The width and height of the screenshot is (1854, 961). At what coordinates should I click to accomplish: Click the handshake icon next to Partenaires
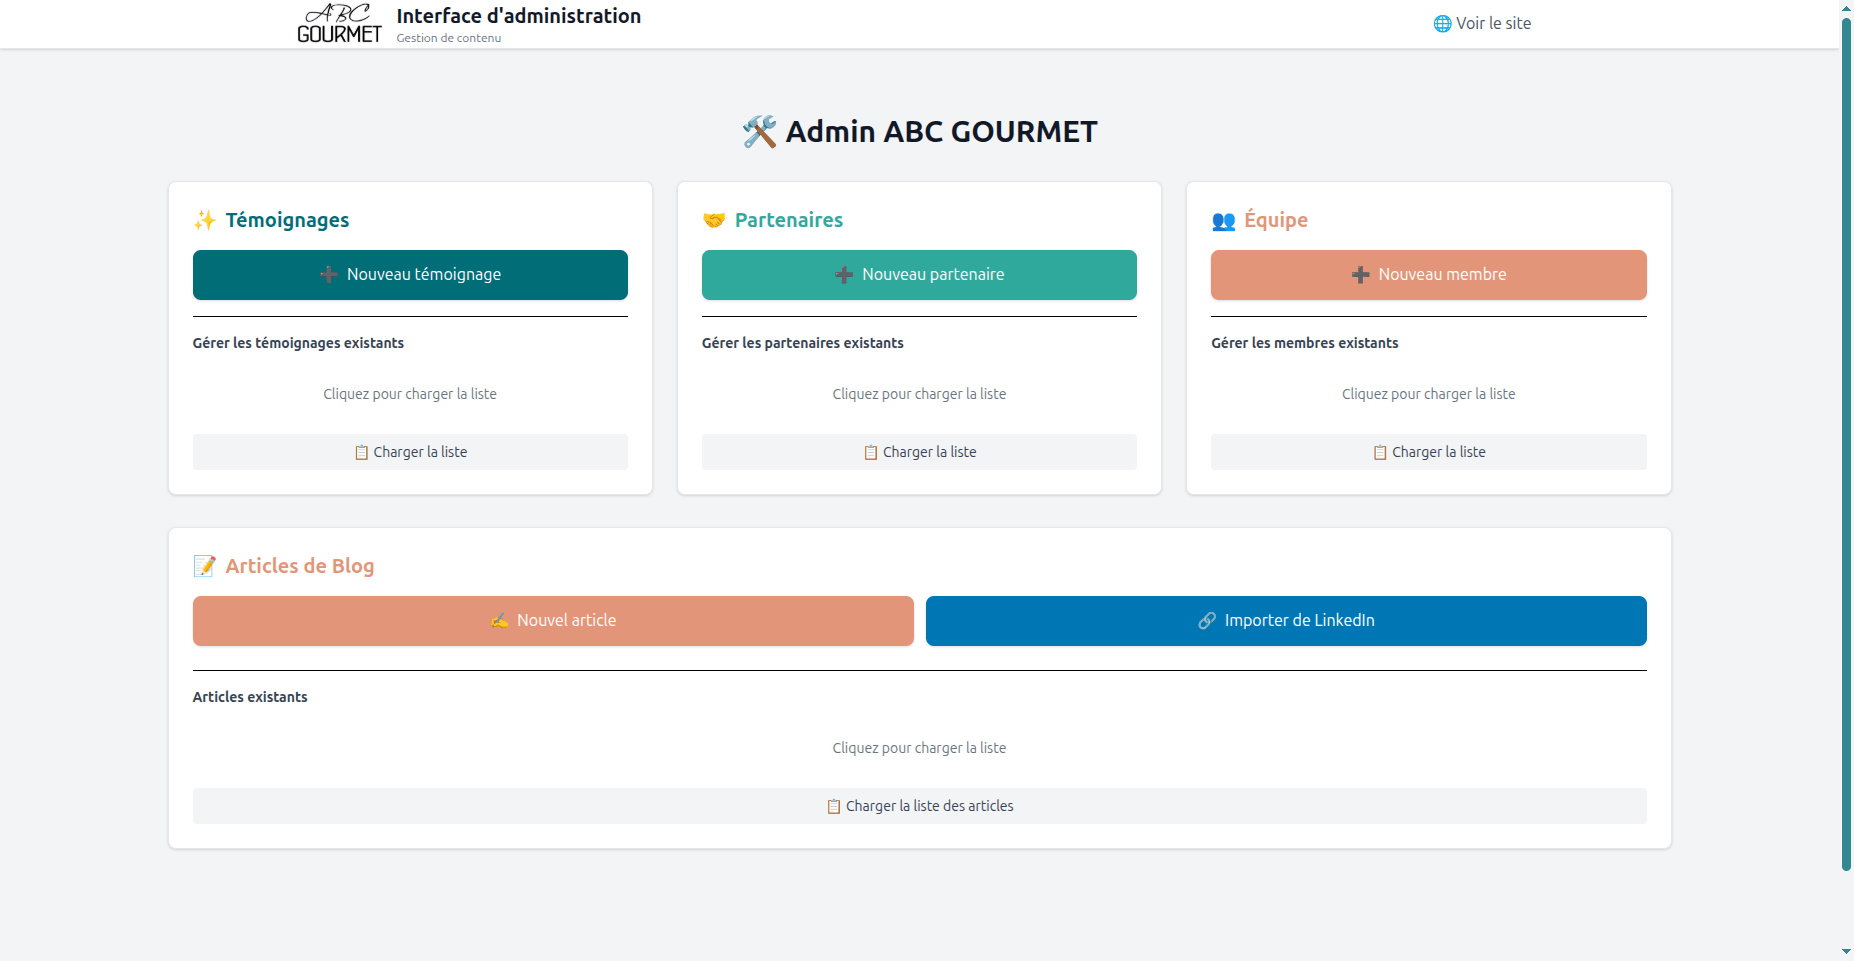[x=714, y=220]
